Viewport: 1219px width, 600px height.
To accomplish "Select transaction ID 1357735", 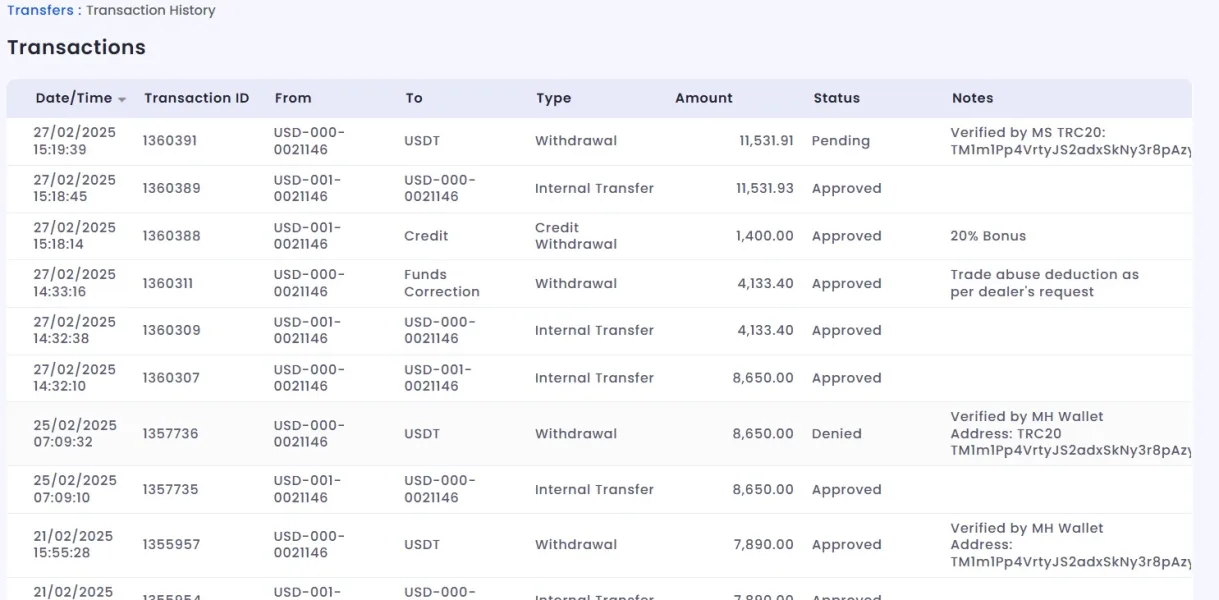I will (x=170, y=490).
